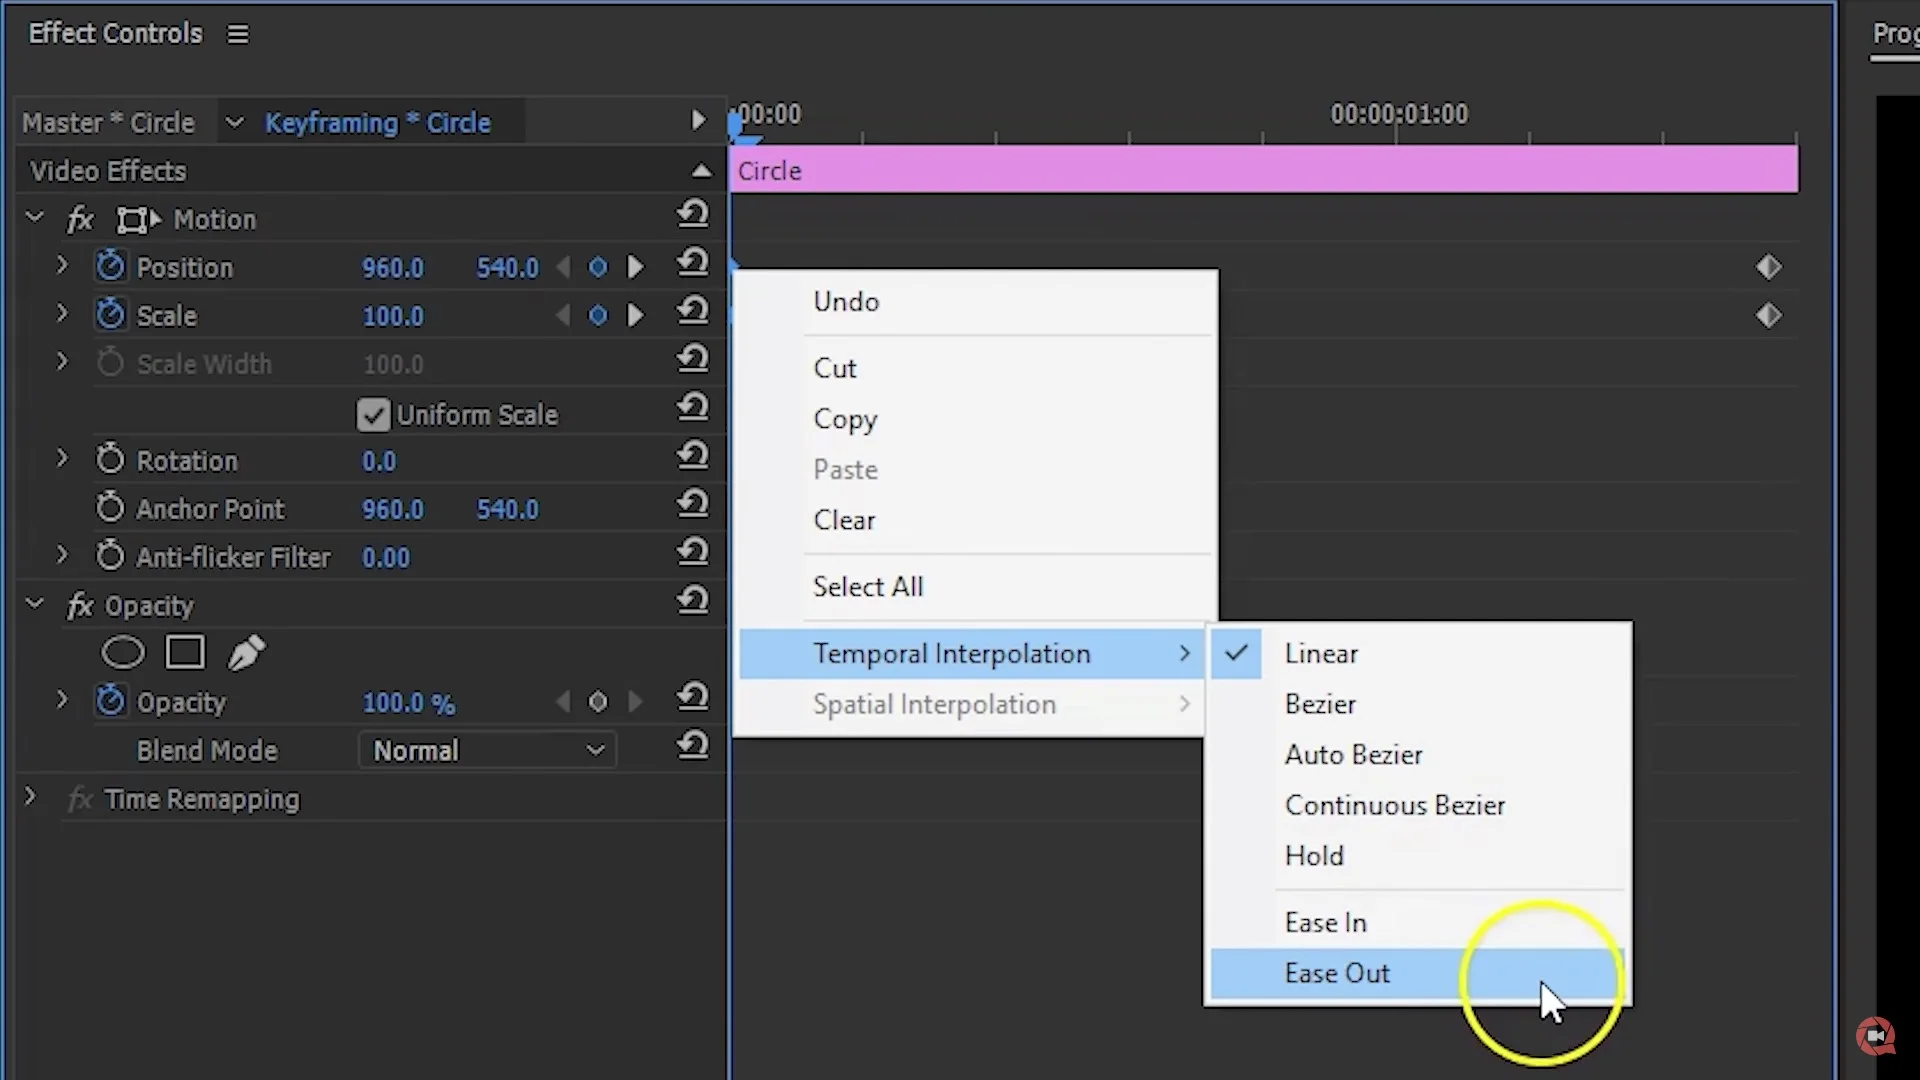Viewport: 1920px width, 1080px height.
Task: Open the Blend Mode dropdown
Action: (487, 751)
